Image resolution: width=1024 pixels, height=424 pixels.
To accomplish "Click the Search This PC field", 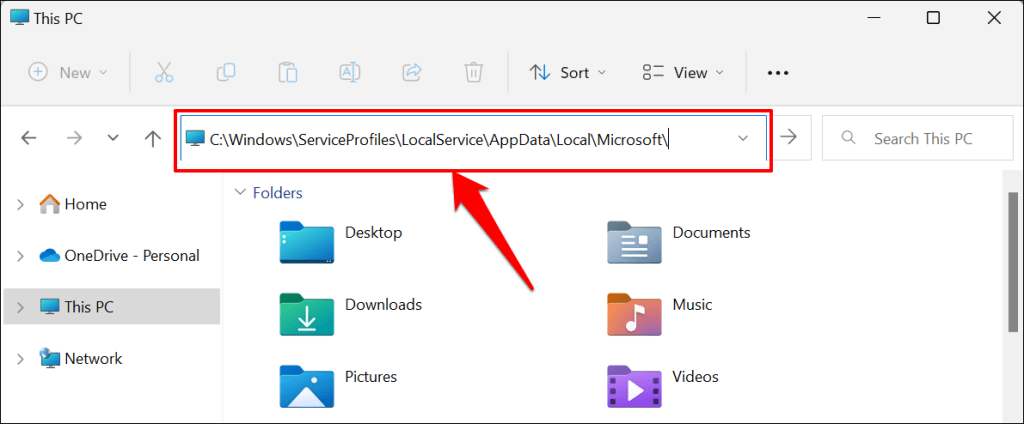I will (925, 138).
